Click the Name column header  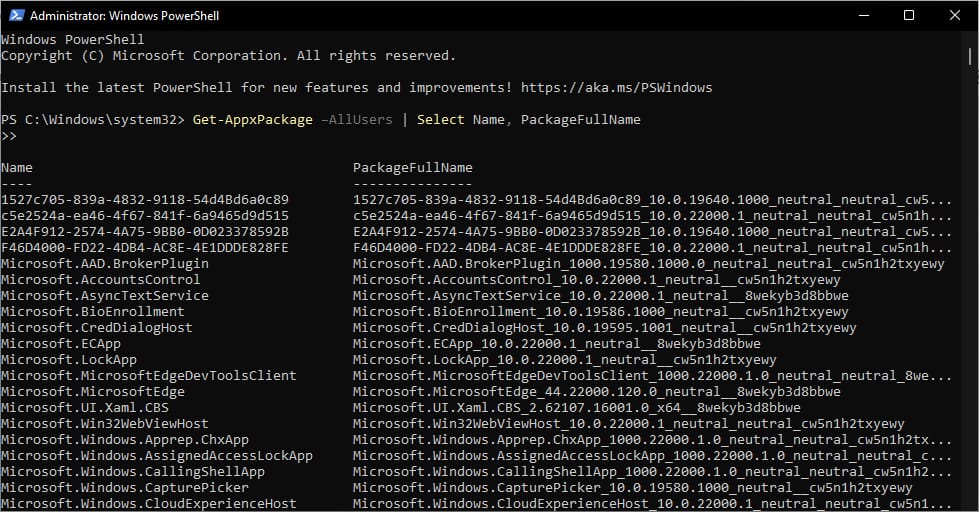(17, 167)
